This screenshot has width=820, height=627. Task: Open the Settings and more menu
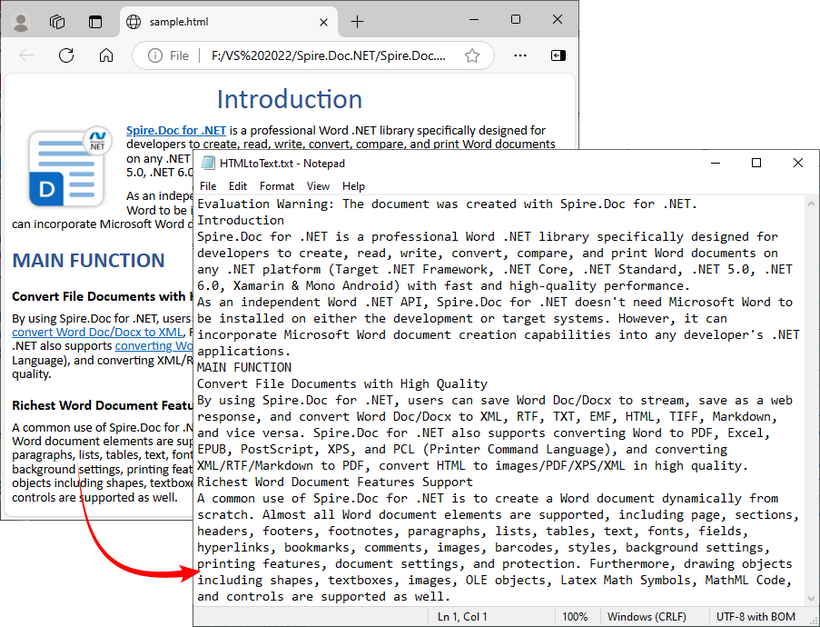[x=519, y=55]
